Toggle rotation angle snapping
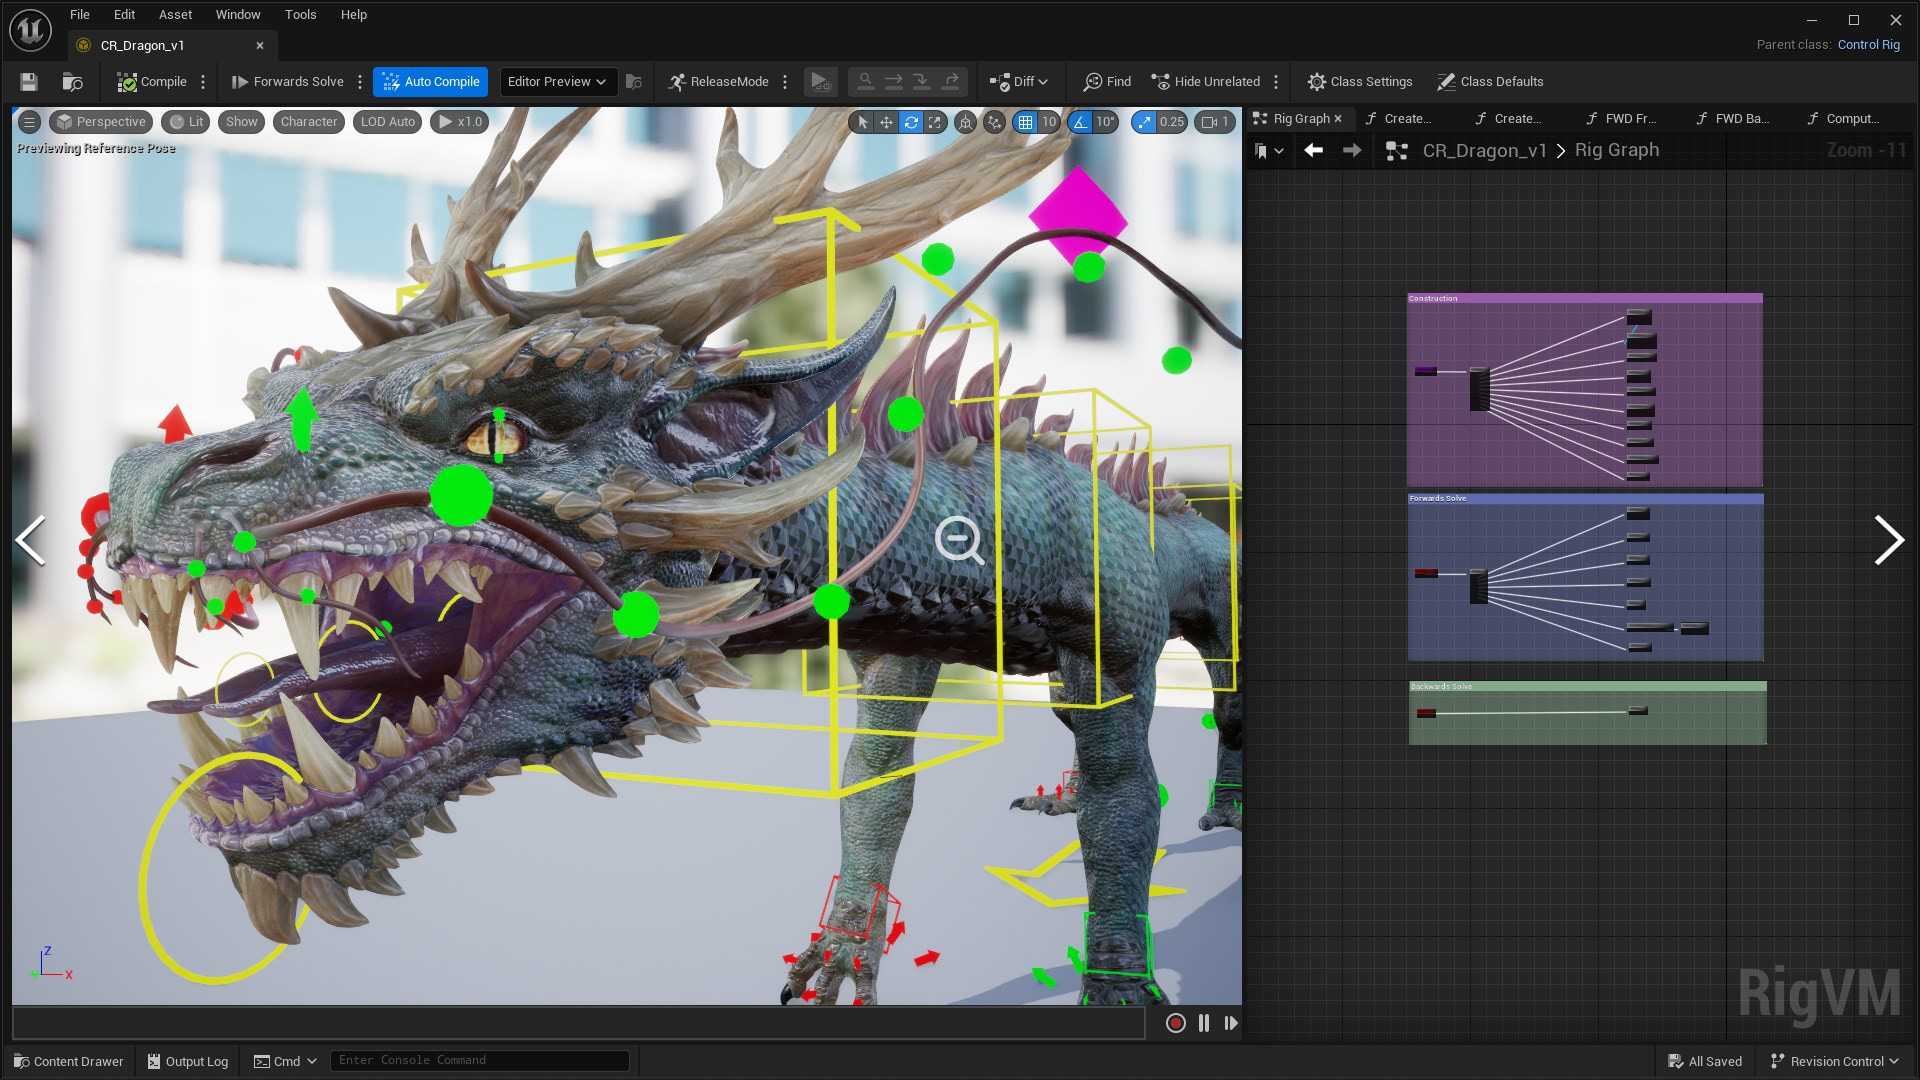The height and width of the screenshot is (1080, 1920). pos(1081,122)
